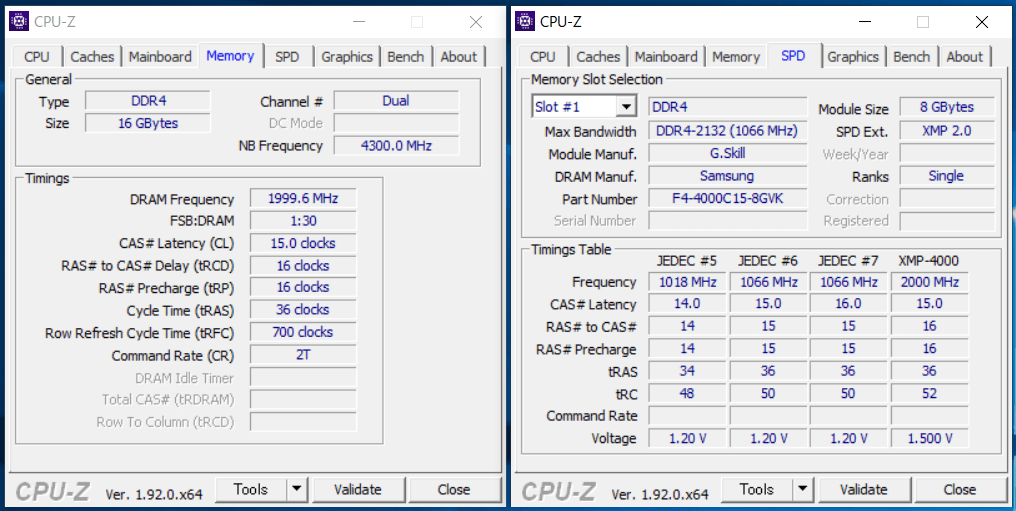The width and height of the screenshot is (1016, 511).
Task: Switch to Memory tab in right window
Action: pos(735,57)
